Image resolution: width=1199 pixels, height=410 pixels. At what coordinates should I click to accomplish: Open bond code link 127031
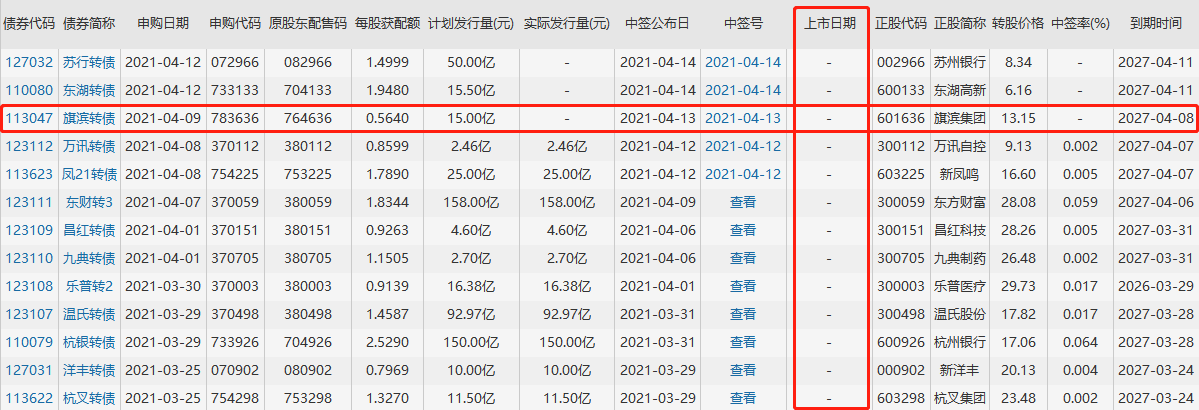pos(29,370)
